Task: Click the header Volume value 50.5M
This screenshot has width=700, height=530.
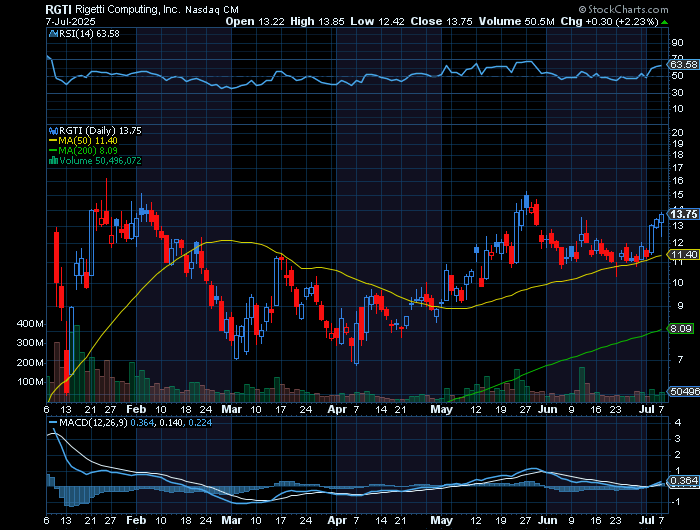Action: (x=540, y=21)
